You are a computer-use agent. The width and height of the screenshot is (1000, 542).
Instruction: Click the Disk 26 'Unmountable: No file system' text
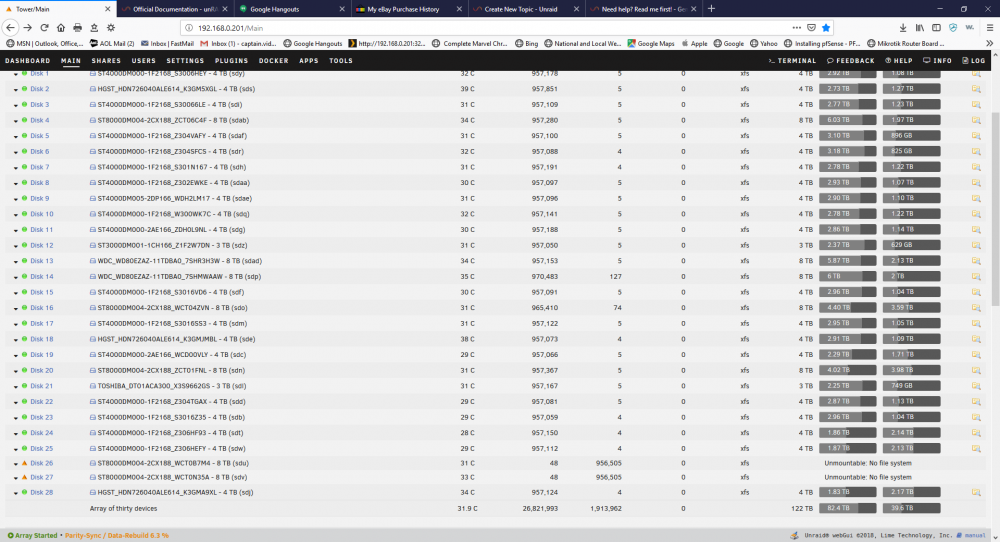pyautogui.click(x=868, y=464)
